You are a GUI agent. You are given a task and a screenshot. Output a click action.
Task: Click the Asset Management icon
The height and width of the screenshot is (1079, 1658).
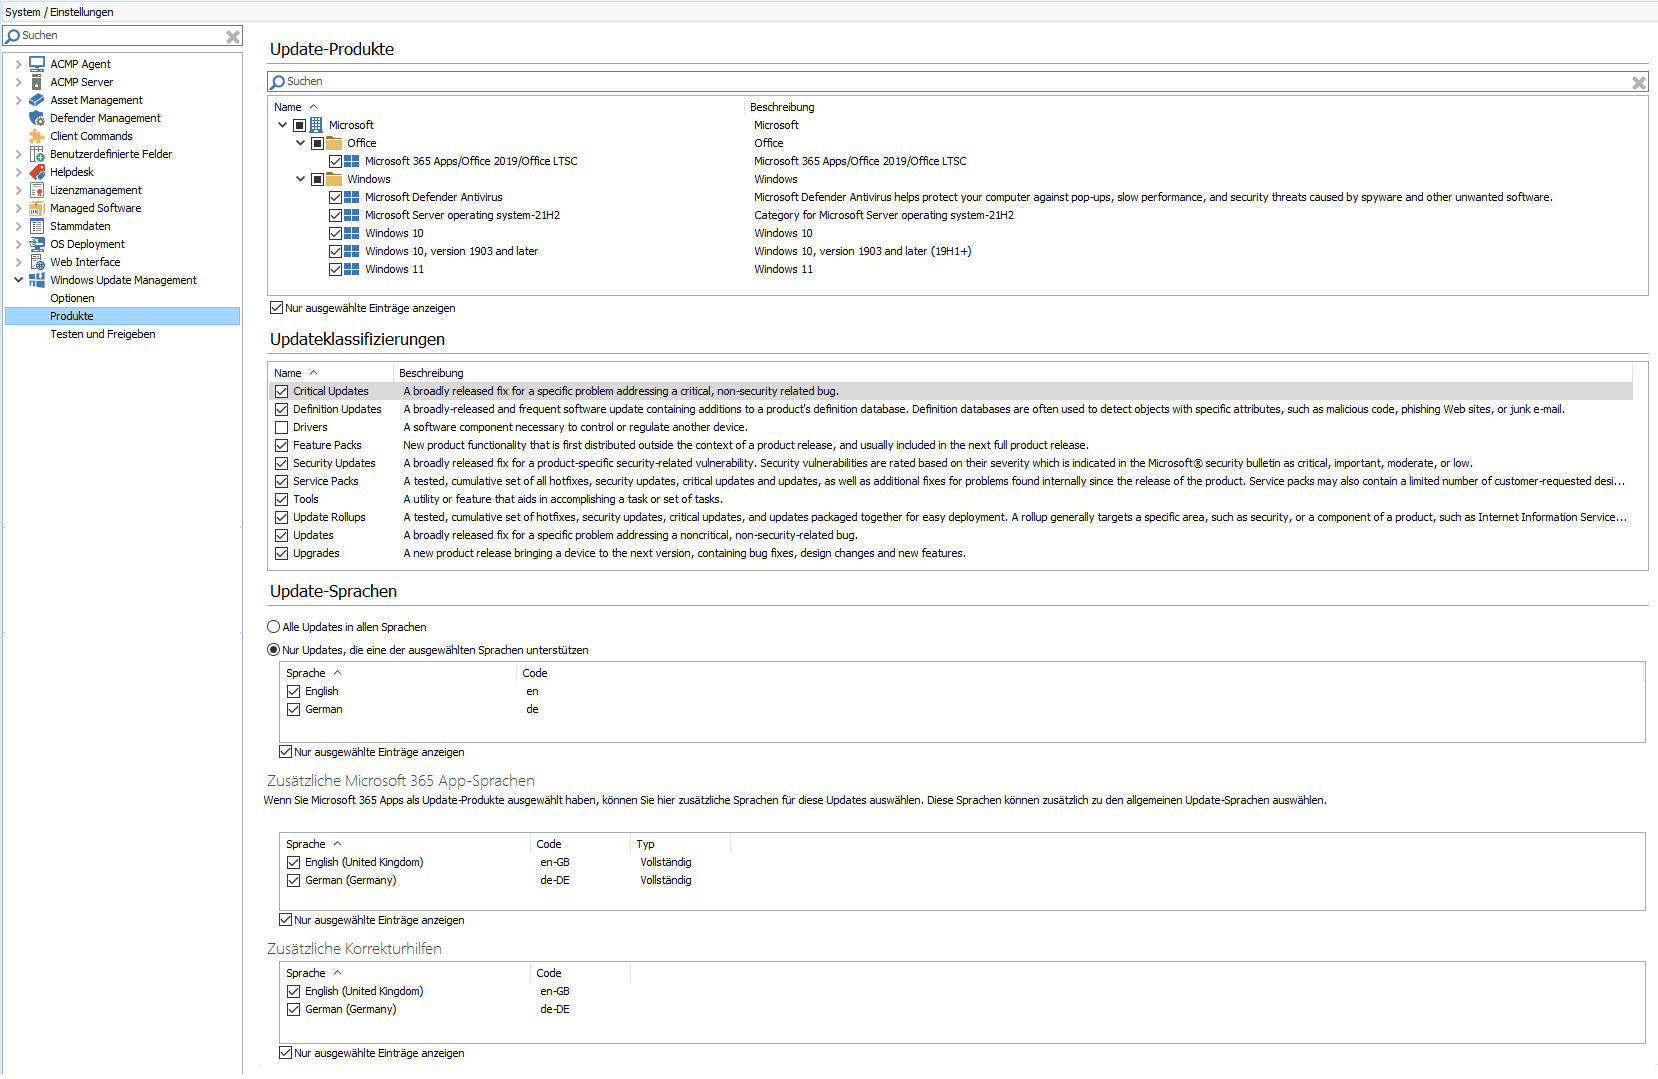point(37,100)
